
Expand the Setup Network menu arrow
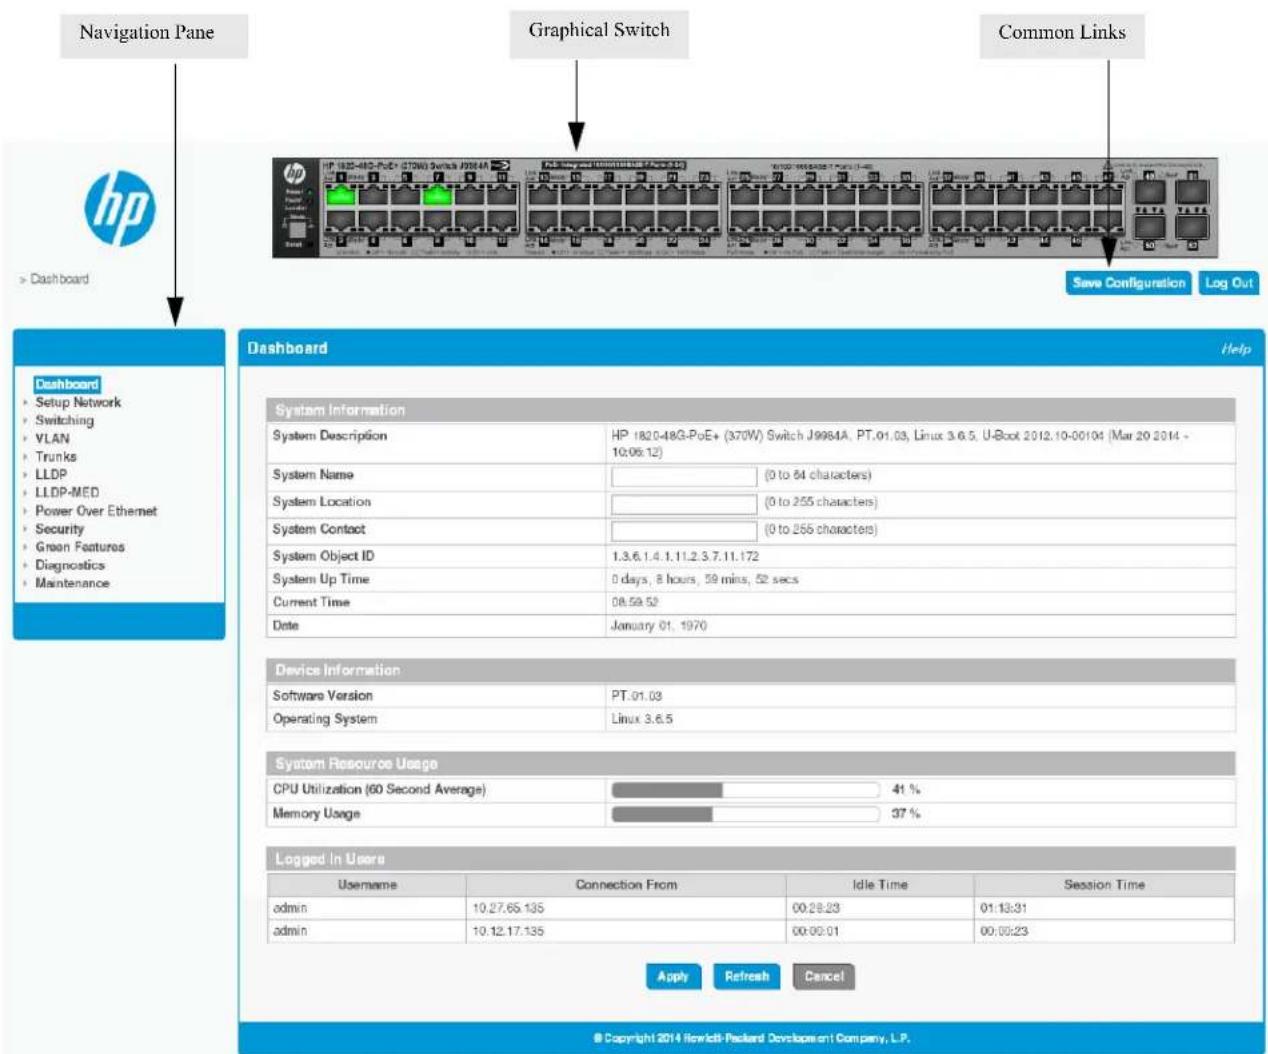point(25,403)
